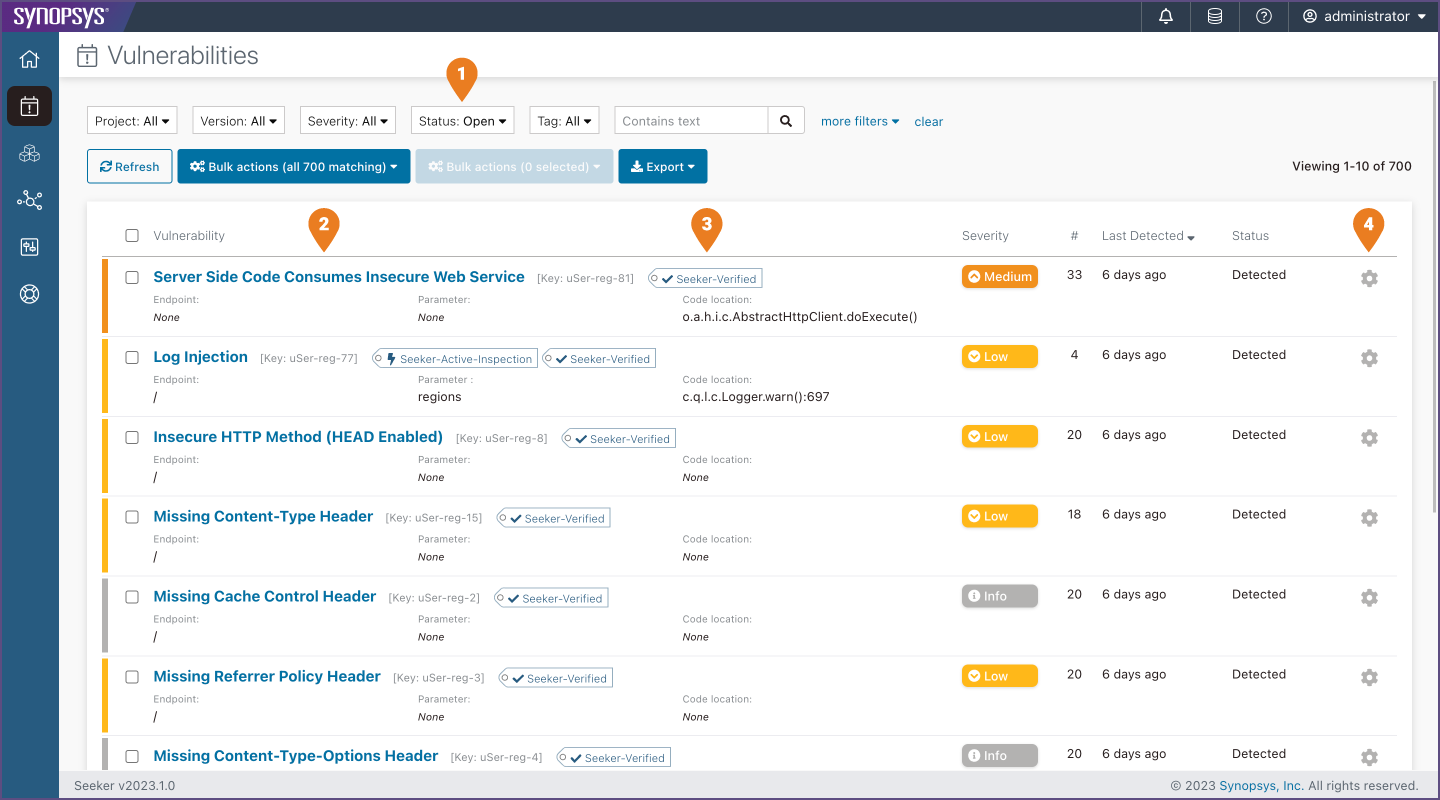The image size is (1440, 800).
Task: Click the Contains text search field
Action: pos(691,121)
